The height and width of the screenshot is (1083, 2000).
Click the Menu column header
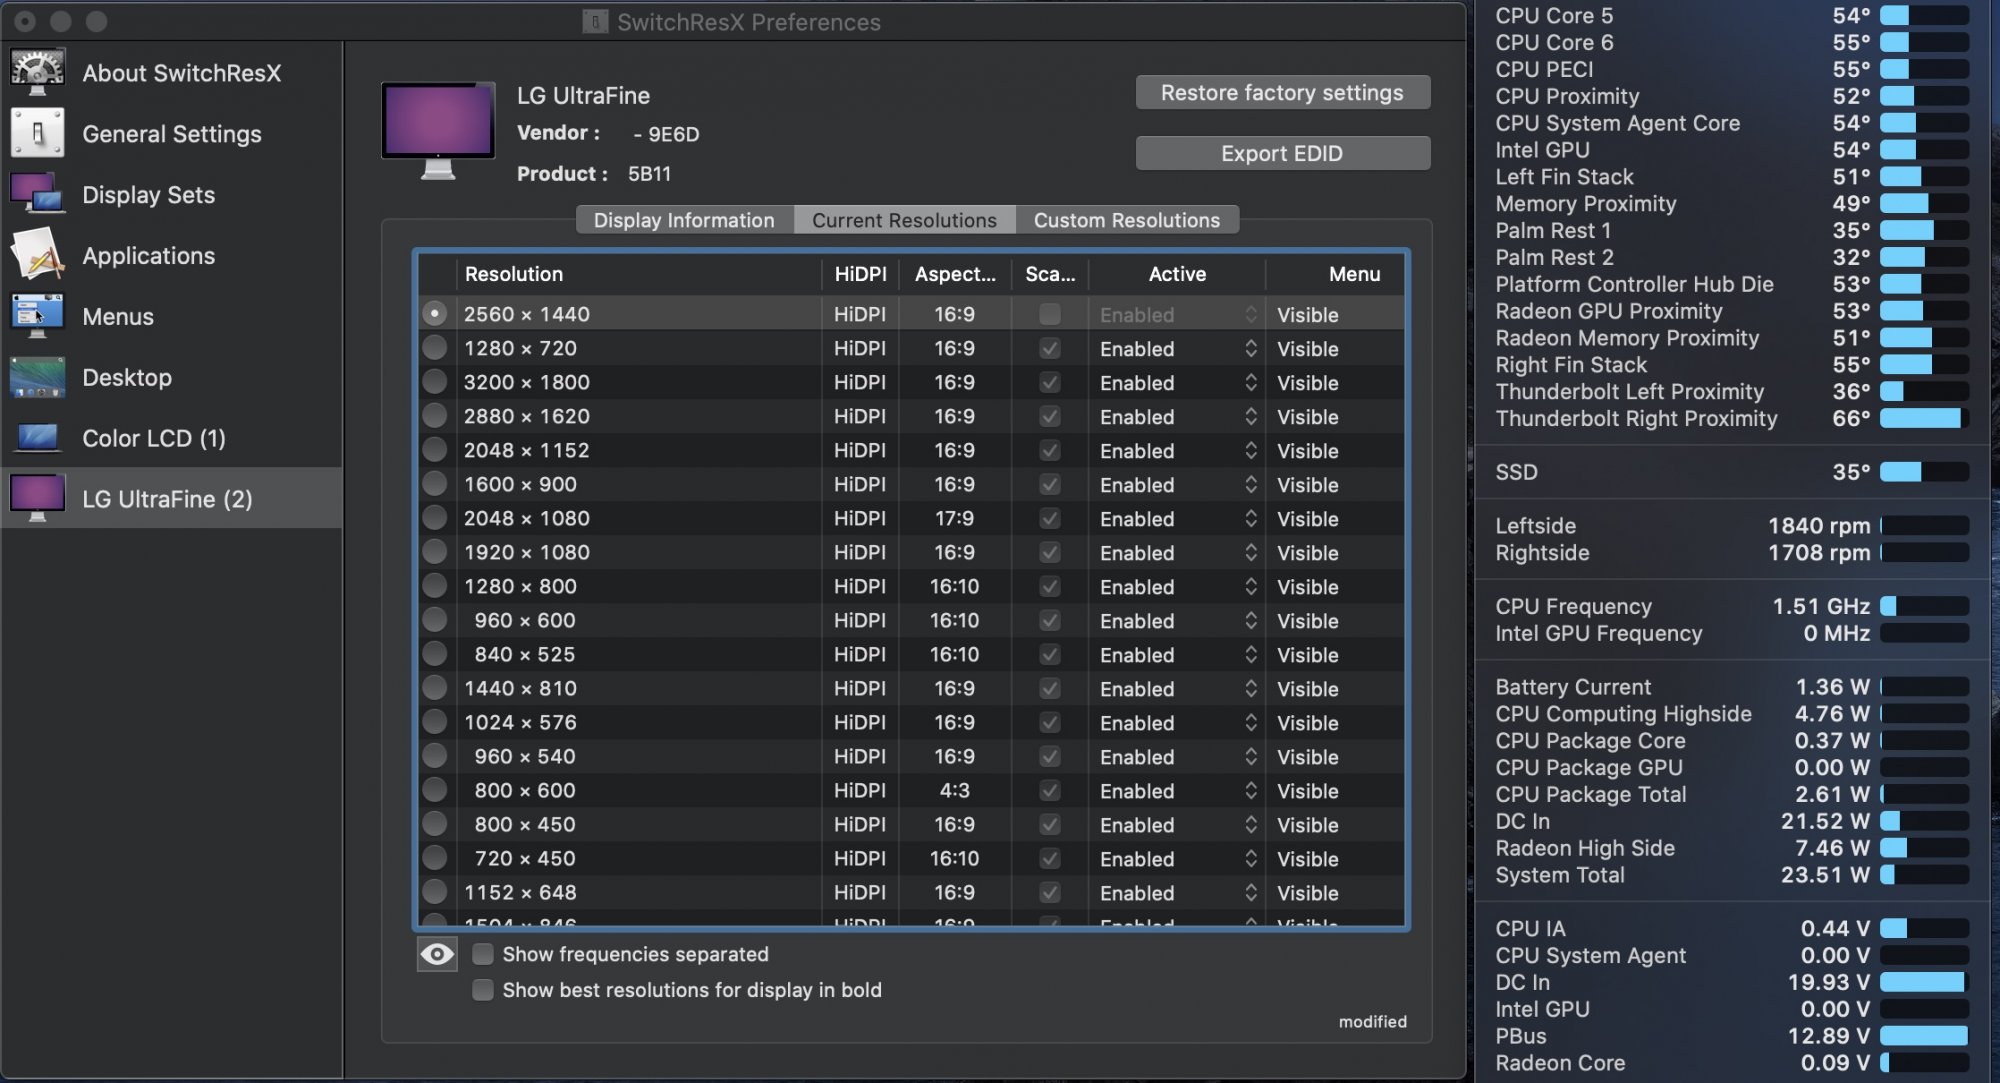point(1334,274)
